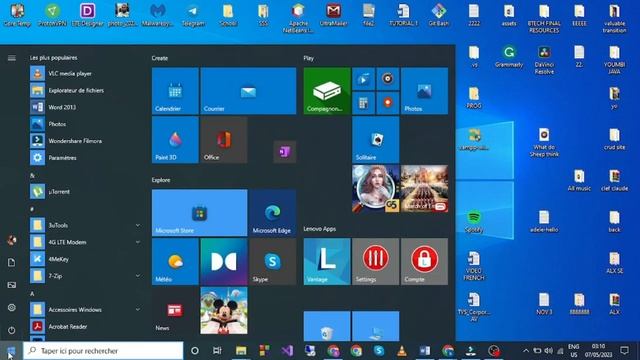Open the Météo weather tile
This screenshot has height=360, width=640.
175,261
